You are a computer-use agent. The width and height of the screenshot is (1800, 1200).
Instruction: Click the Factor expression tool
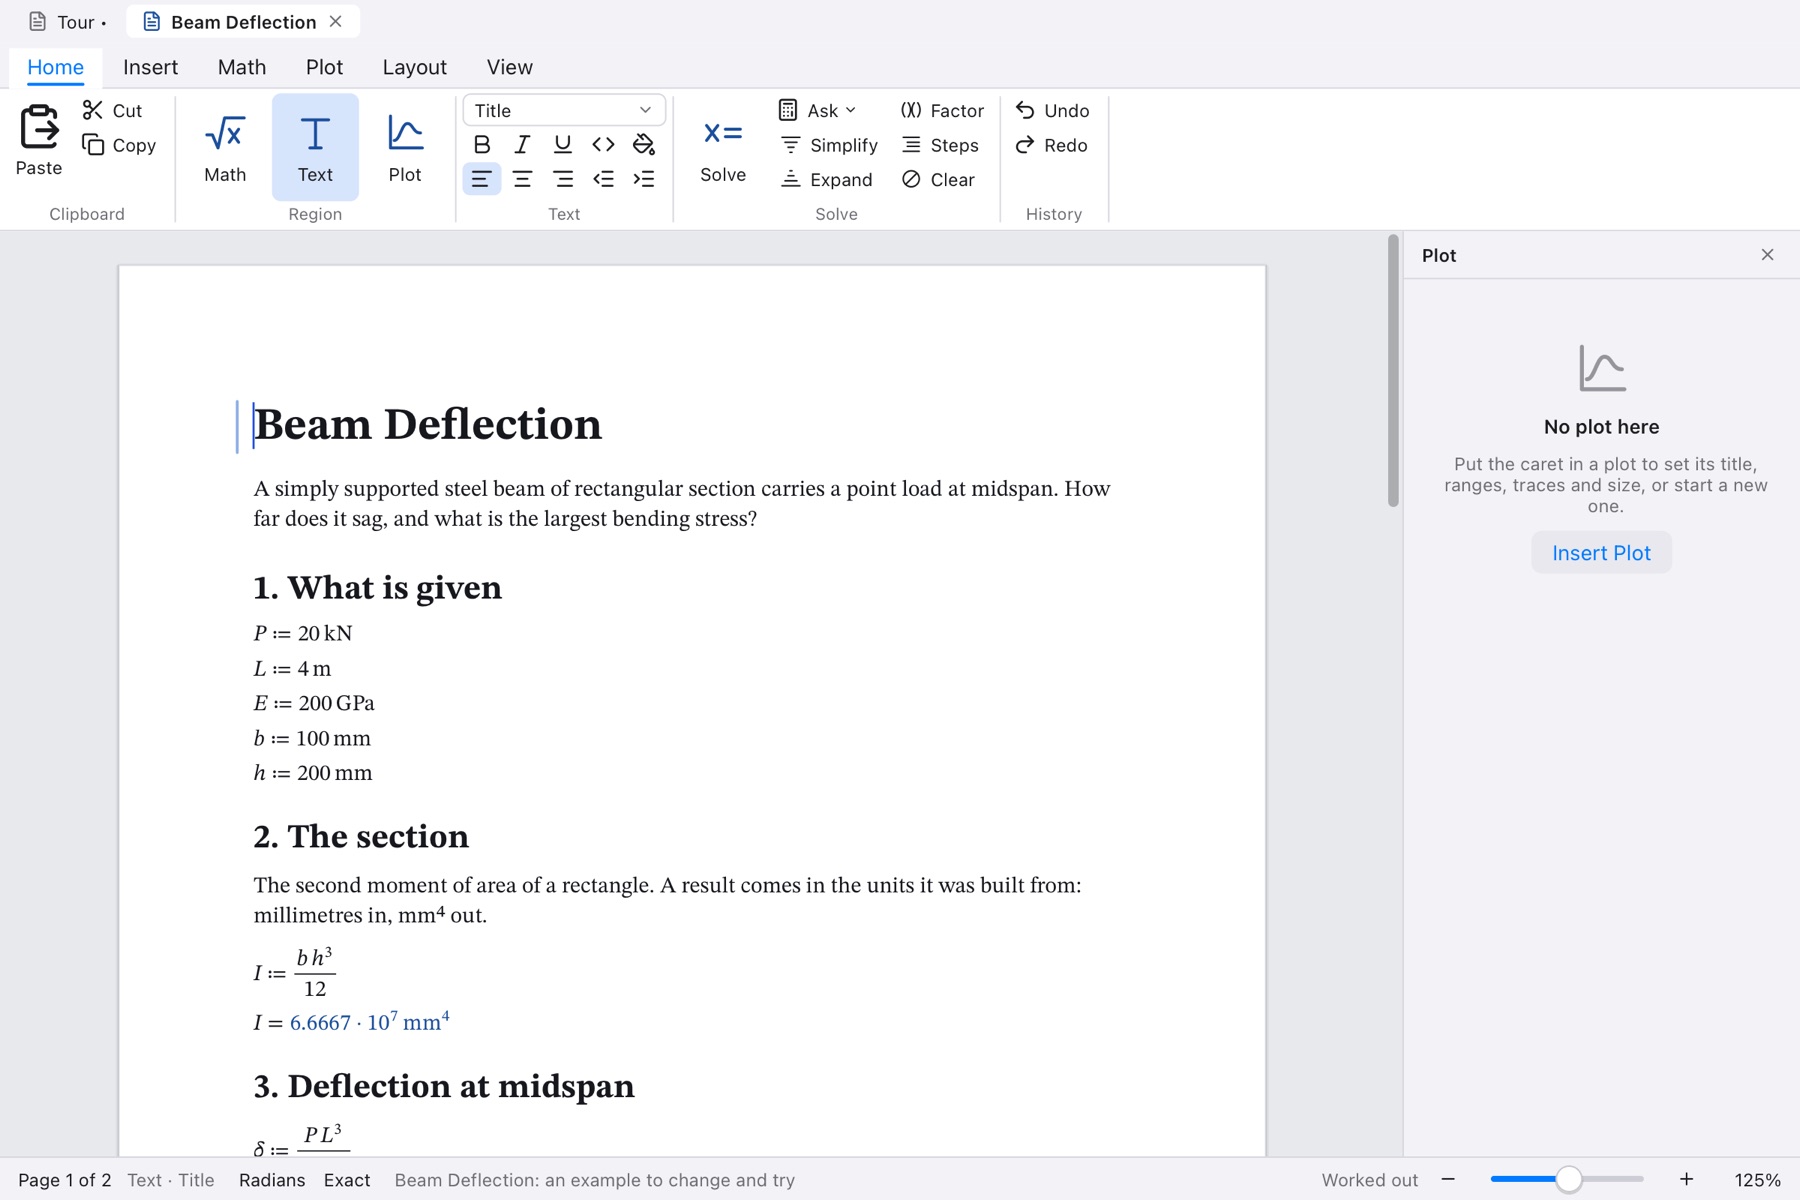(x=942, y=110)
